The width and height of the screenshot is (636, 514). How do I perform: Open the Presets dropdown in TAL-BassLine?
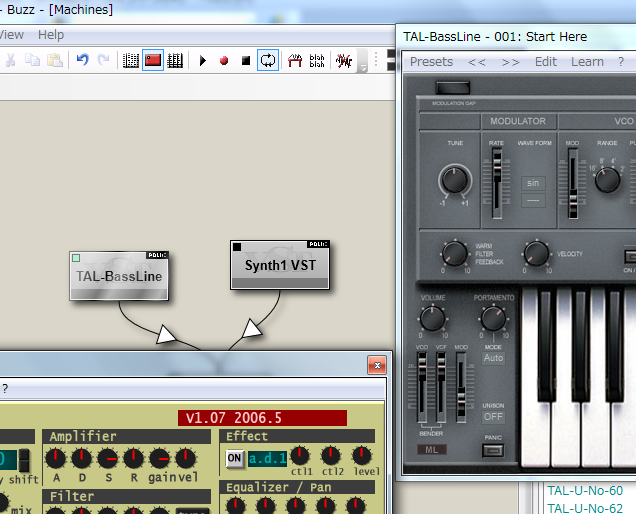[x=431, y=61]
